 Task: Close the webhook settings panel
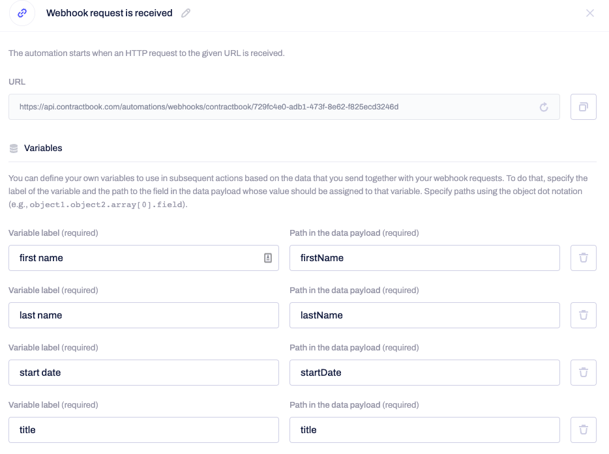[x=590, y=13]
